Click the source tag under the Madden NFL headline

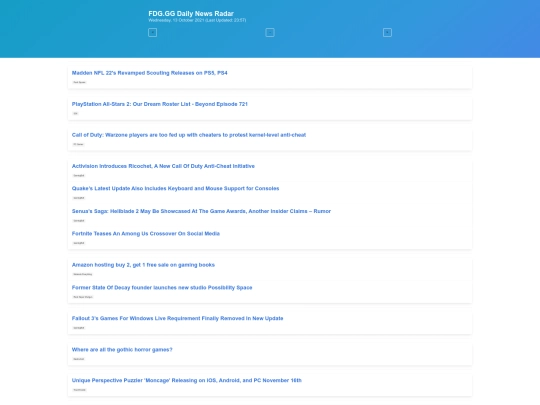click(x=80, y=82)
